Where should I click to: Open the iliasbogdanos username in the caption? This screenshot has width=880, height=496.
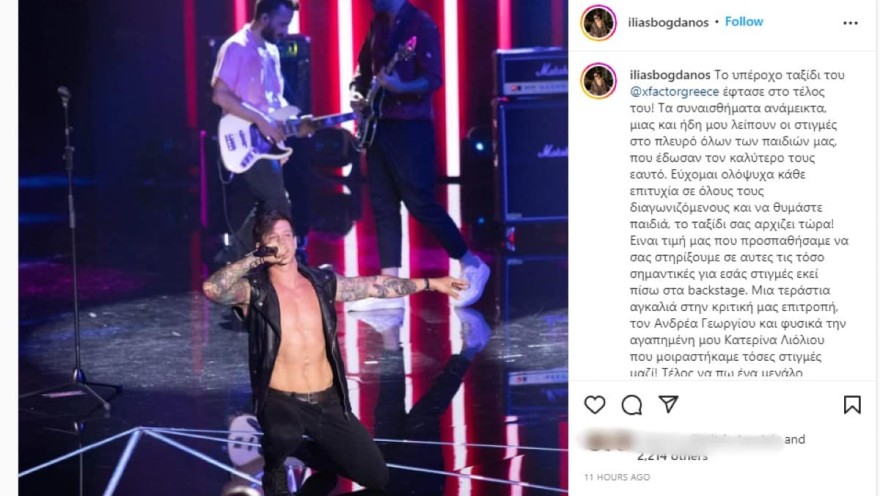point(670,75)
